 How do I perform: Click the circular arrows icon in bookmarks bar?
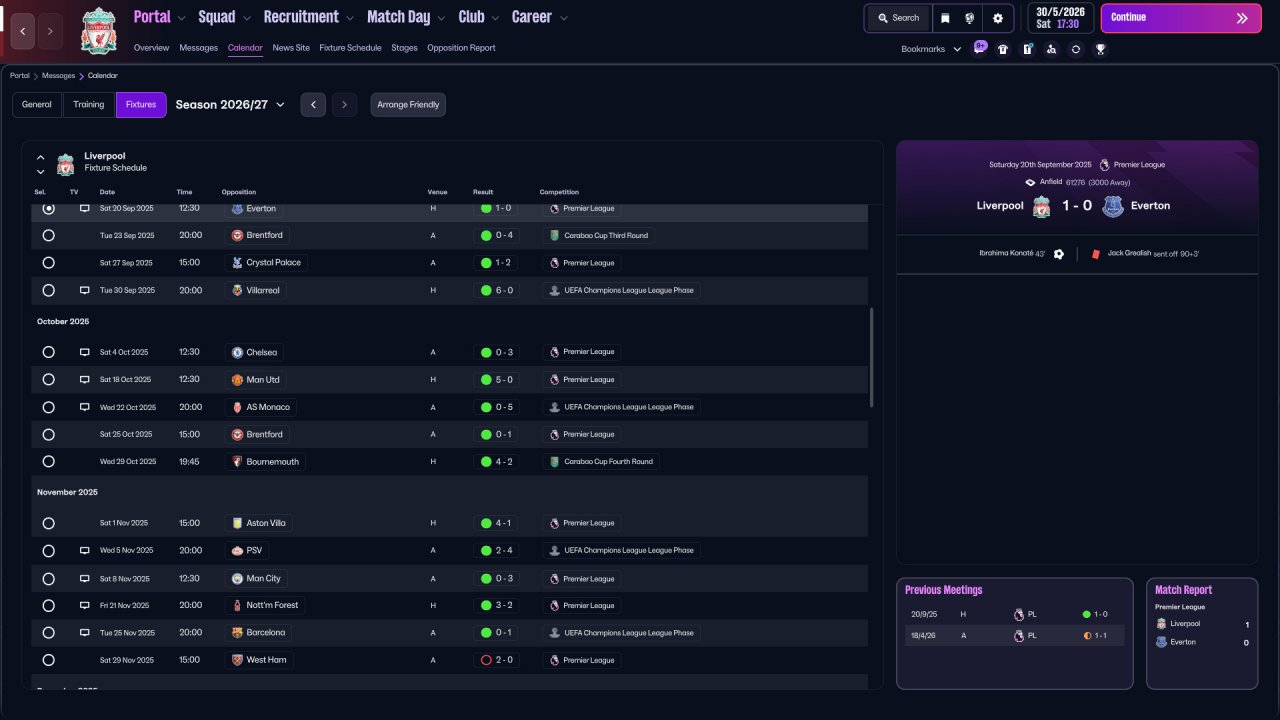[x=1076, y=49]
